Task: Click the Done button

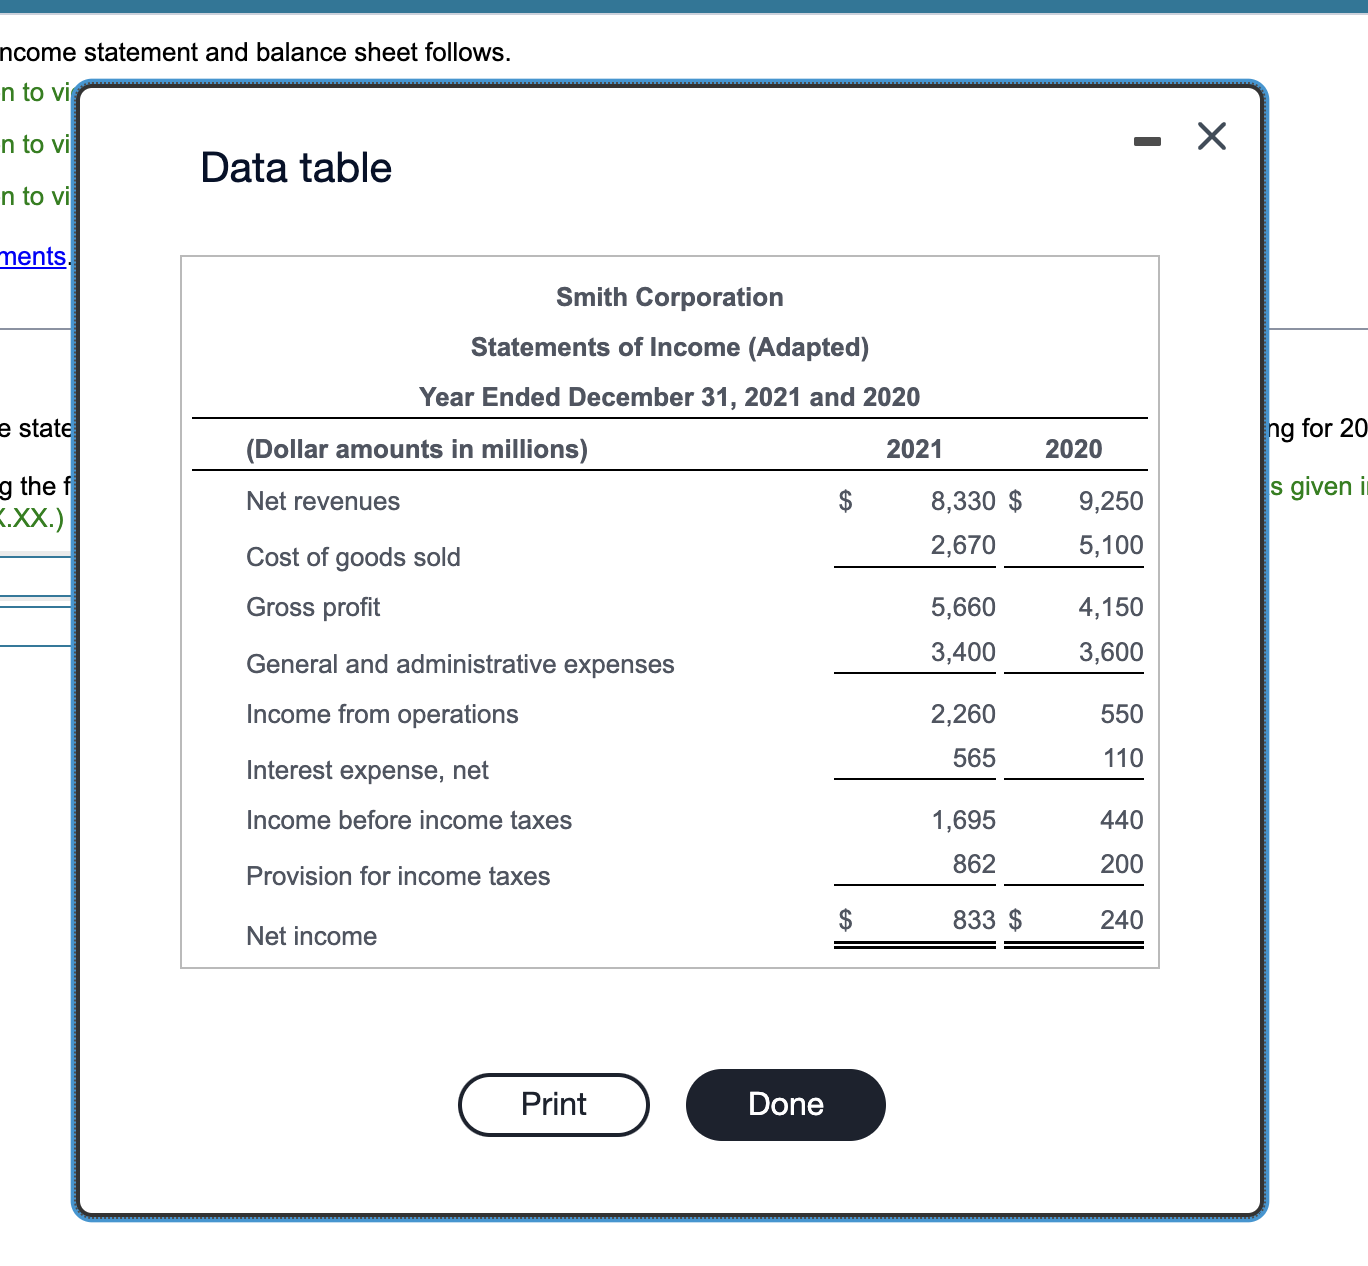Action: point(785,1104)
